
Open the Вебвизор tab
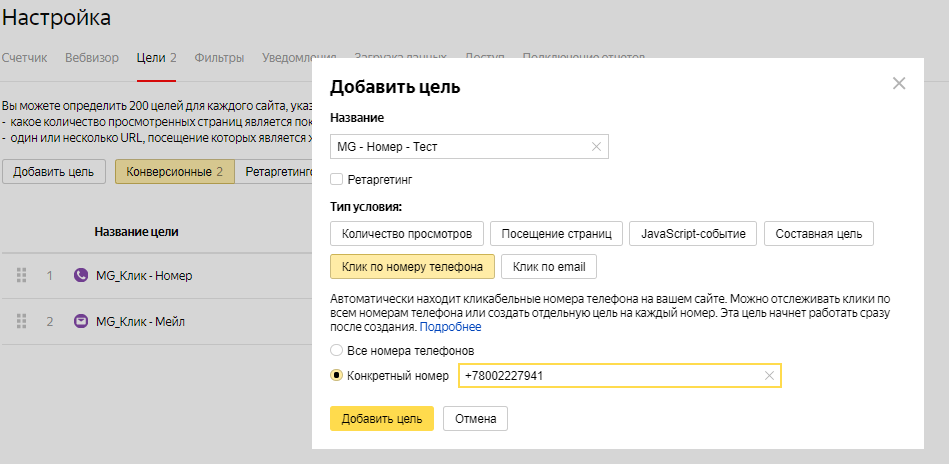[91, 58]
